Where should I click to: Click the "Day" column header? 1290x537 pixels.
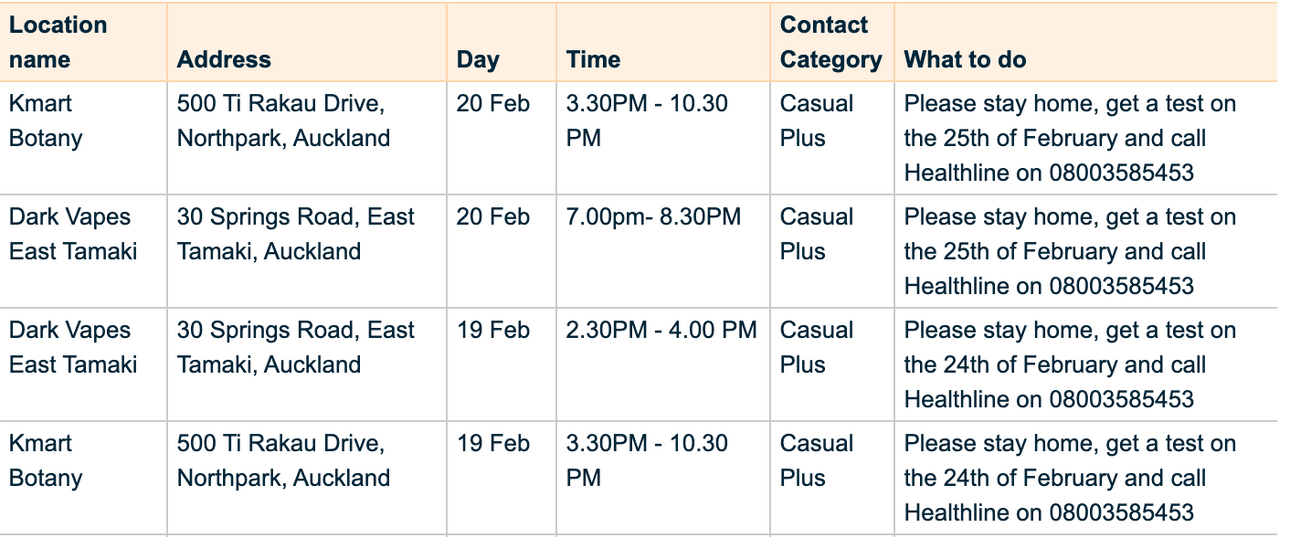coord(478,60)
